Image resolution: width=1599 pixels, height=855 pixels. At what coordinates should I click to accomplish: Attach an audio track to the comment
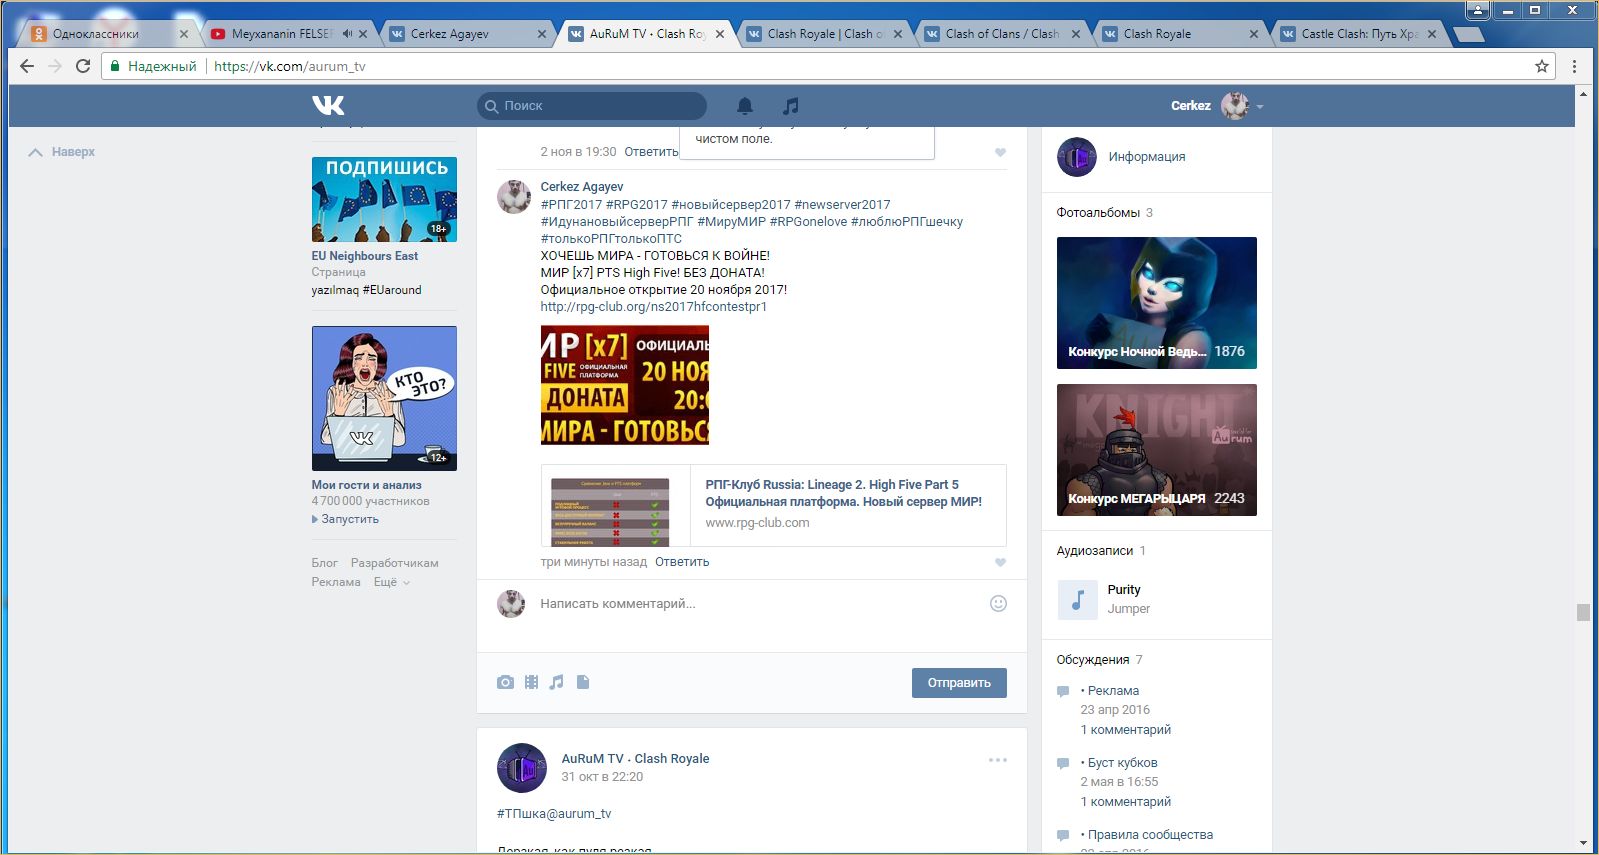[557, 682]
